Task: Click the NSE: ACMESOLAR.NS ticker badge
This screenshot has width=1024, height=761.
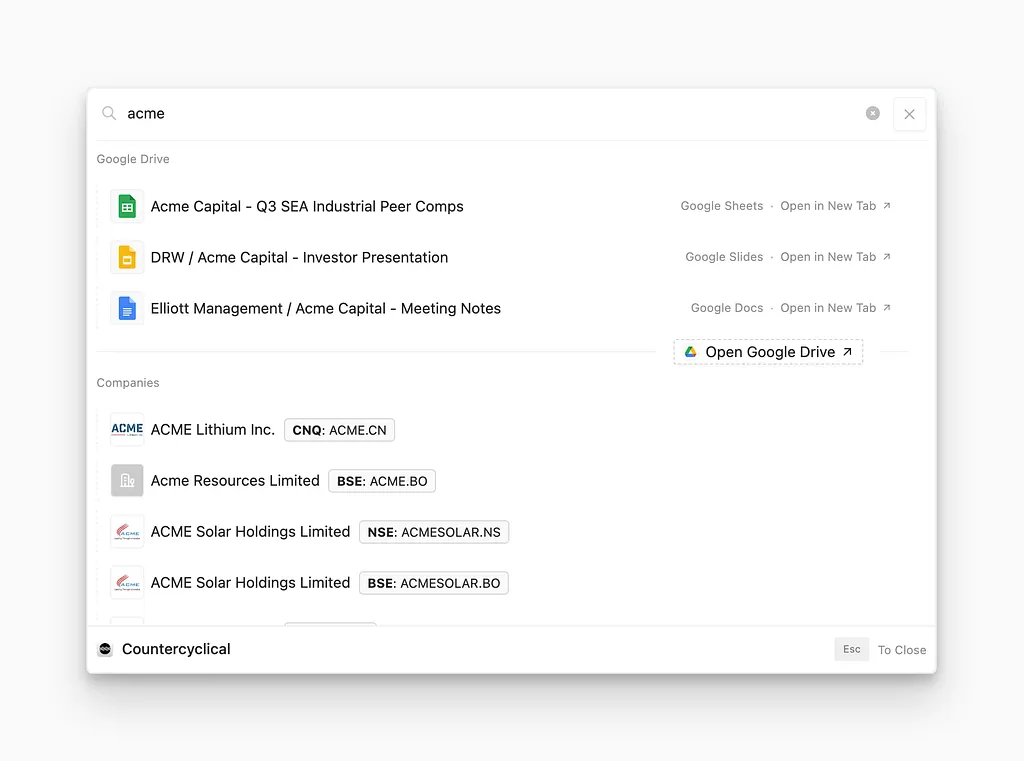Action: [x=434, y=532]
